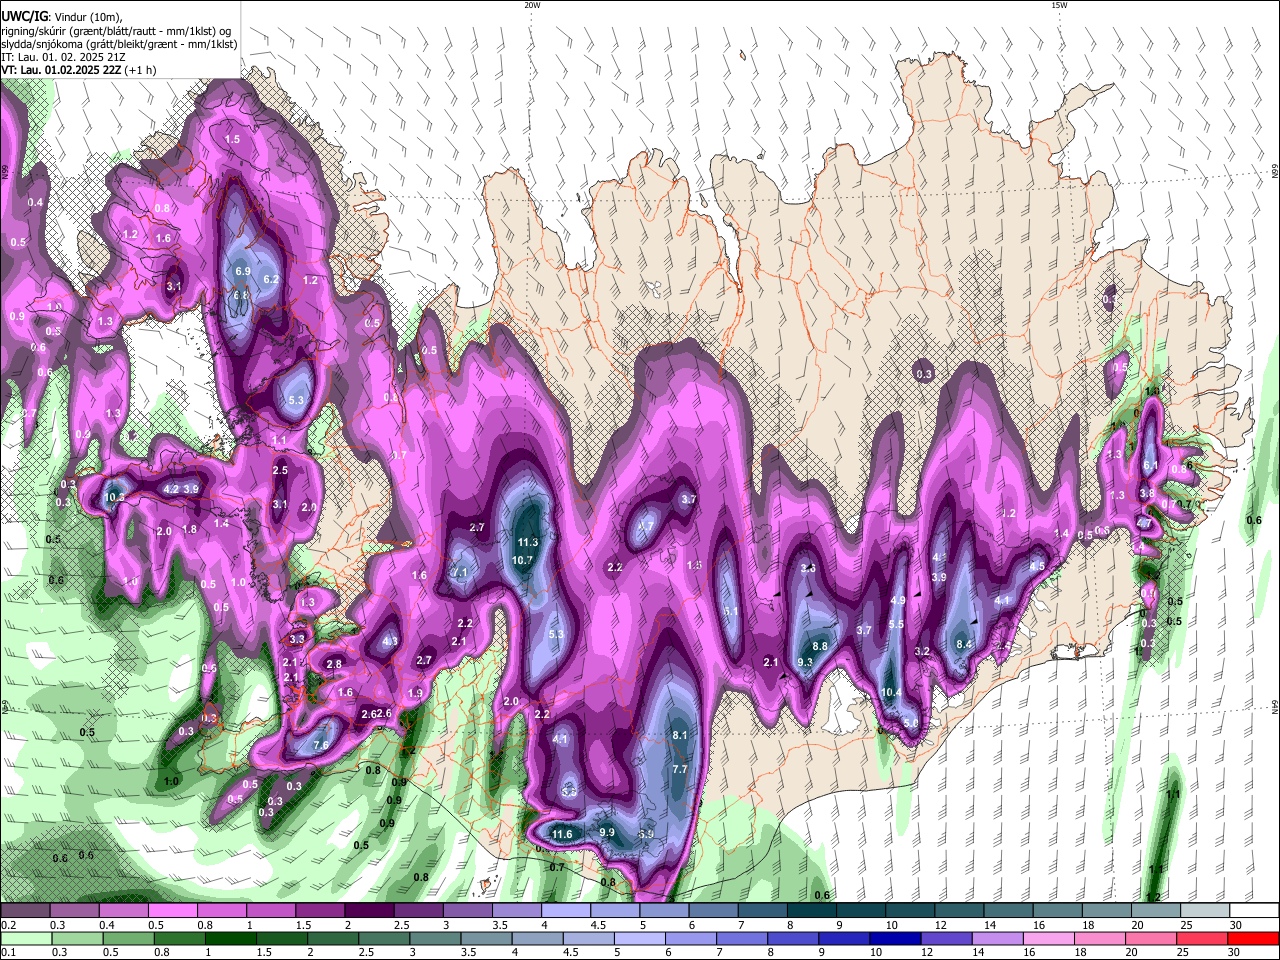
Task: Pick rain legend swatch between 1 and 1.5
Action: 230,939
